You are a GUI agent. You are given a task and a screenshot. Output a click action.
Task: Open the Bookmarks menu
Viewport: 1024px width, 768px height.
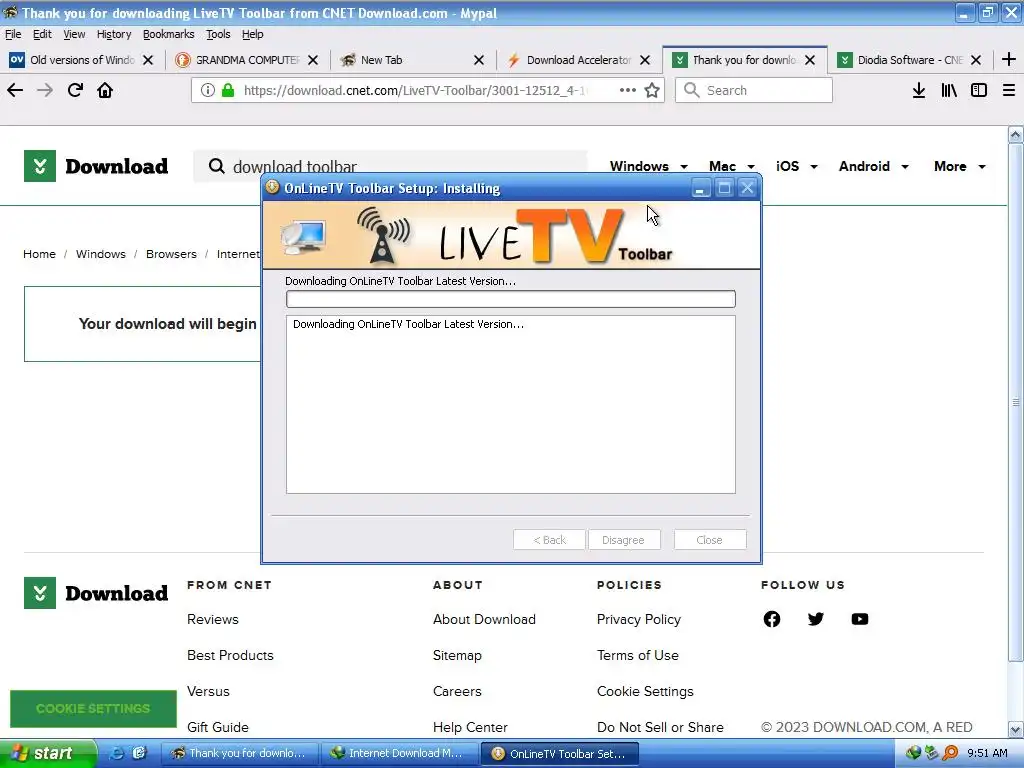click(168, 34)
